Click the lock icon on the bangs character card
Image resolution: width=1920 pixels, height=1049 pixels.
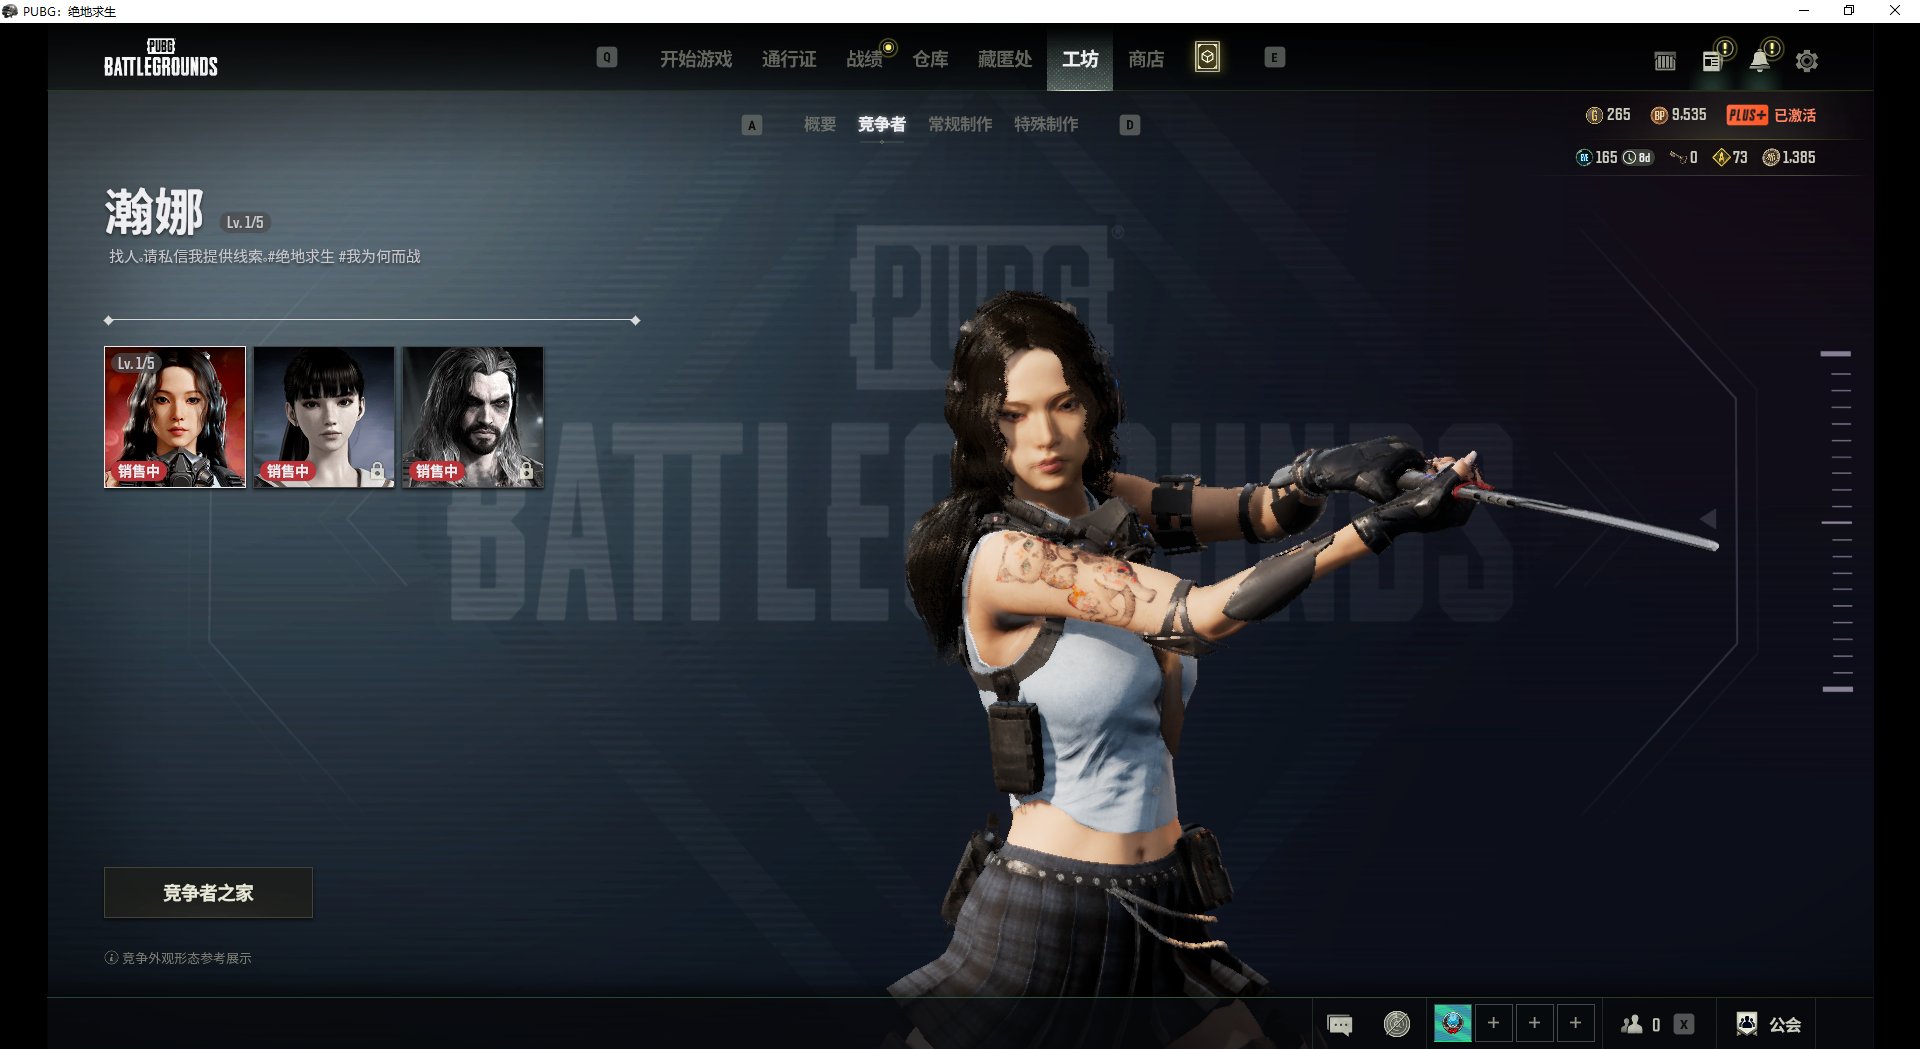point(377,470)
